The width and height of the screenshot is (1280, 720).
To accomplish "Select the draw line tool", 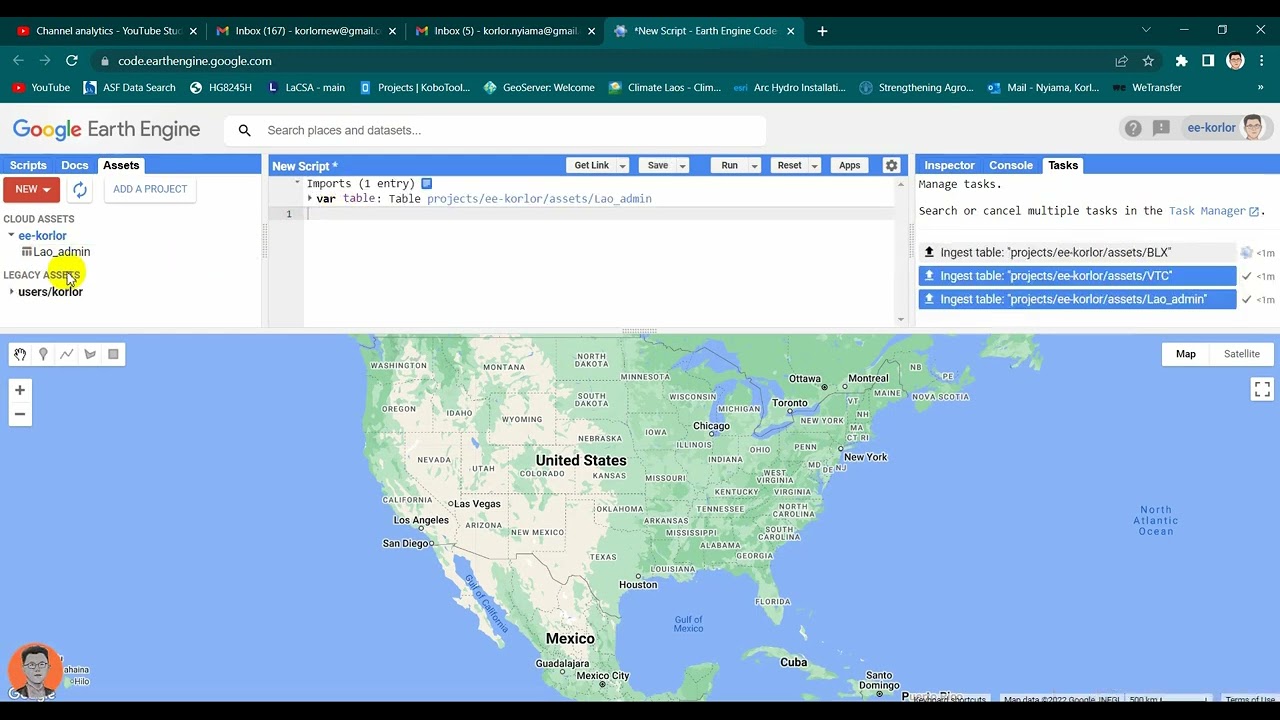I will point(66,354).
